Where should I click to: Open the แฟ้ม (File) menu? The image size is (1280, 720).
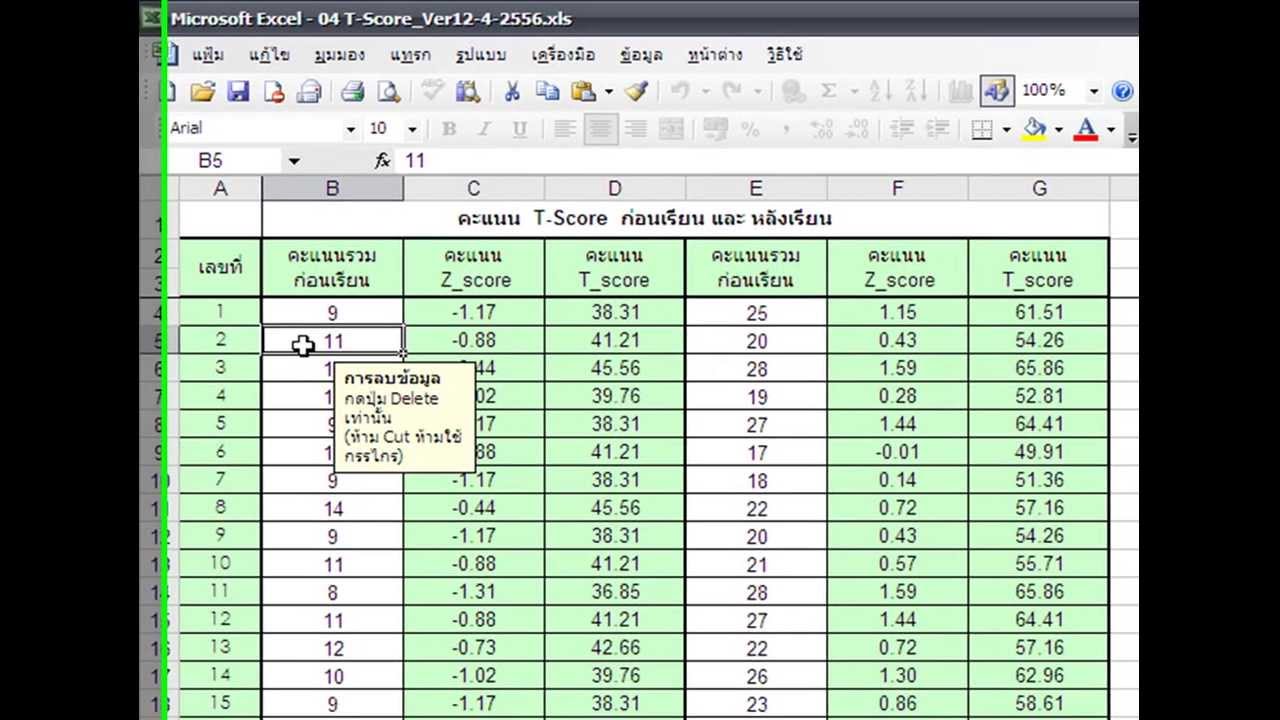[x=207, y=55]
